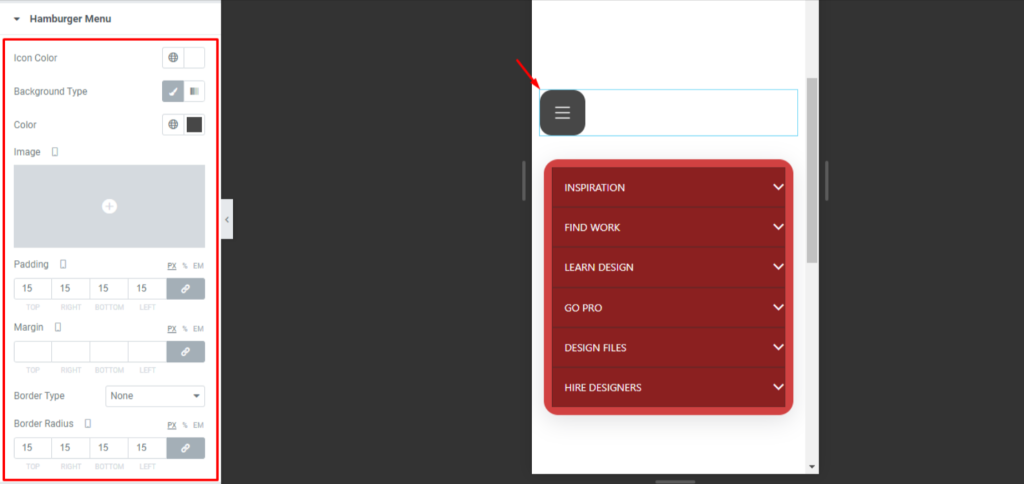Screen dimensions: 1024x484
Task: Toggle linked values for Margin
Action: pyautogui.click(x=185, y=352)
